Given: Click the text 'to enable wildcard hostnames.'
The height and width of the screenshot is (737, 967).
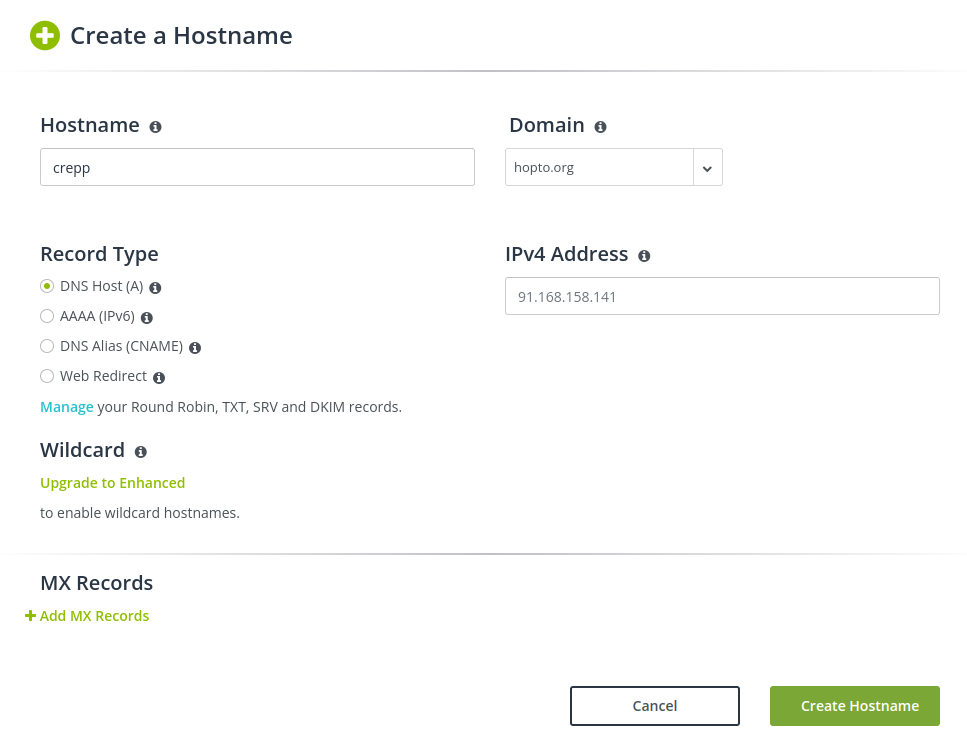Looking at the screenshot, I should click(140, 513).
